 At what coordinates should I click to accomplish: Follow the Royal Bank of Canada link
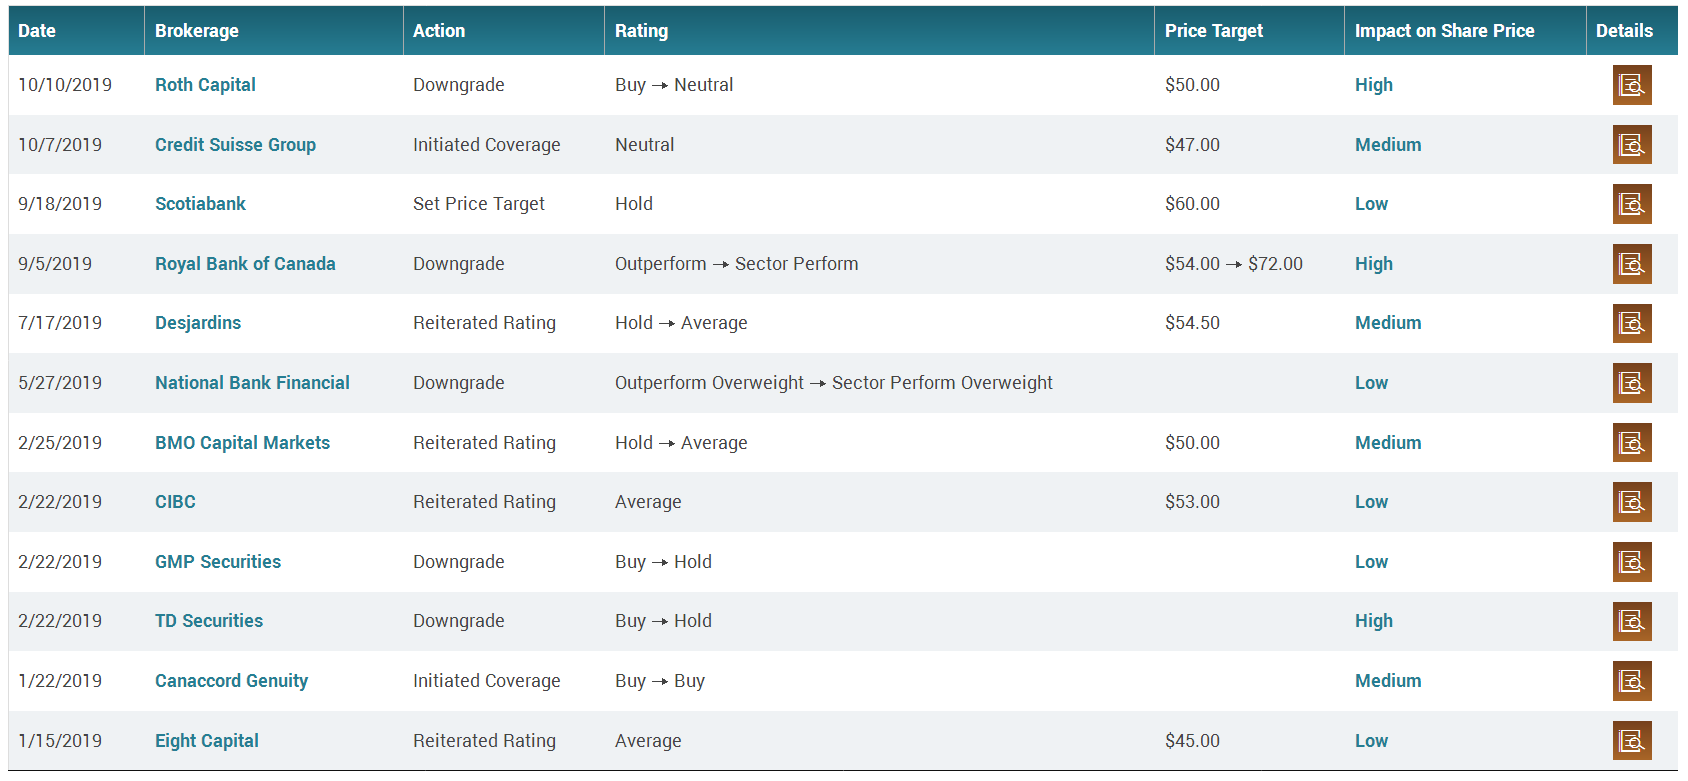tap(245, 264)
